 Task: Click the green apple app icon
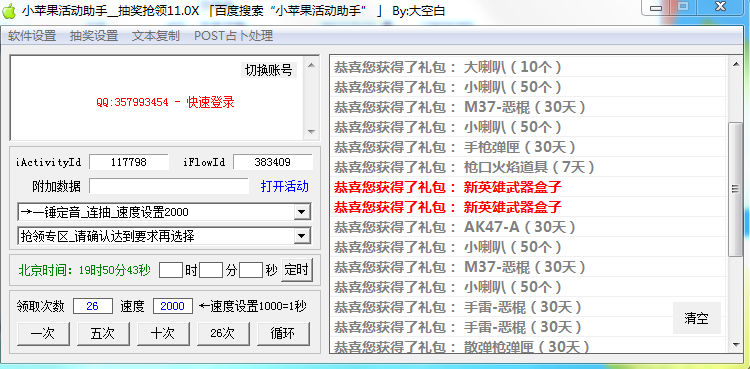(x=9, y=11)
